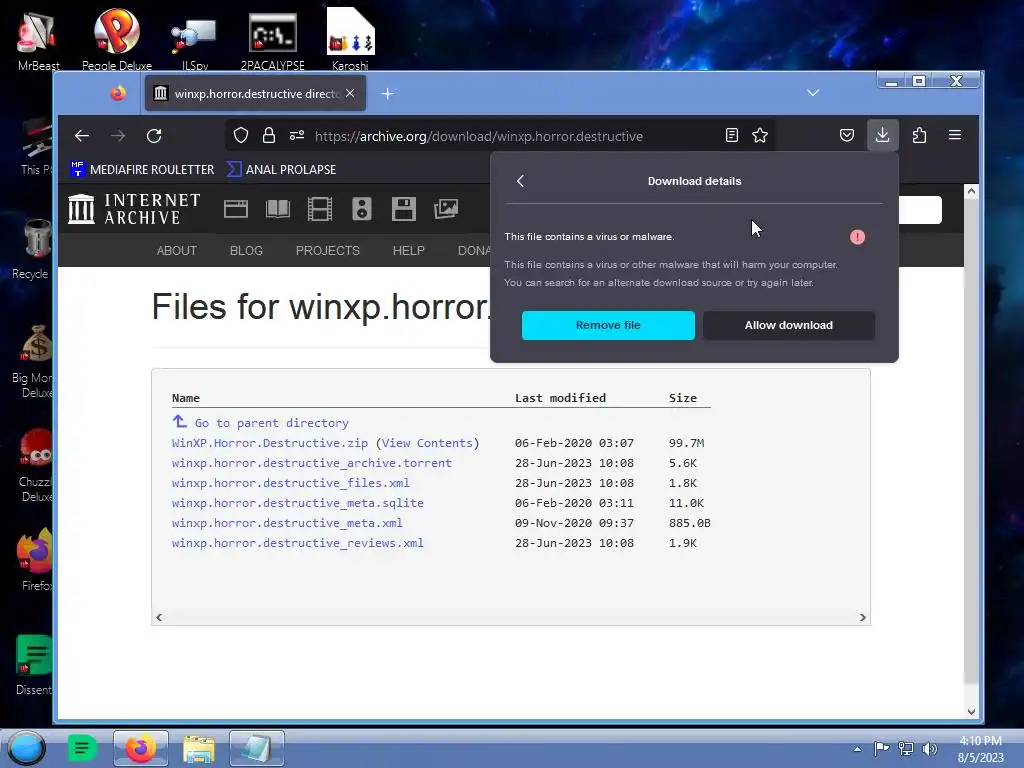The image size is (1024, 768).
Task: Open the Peggle Deluxe desktop icon
Action: tap(117, 39)
